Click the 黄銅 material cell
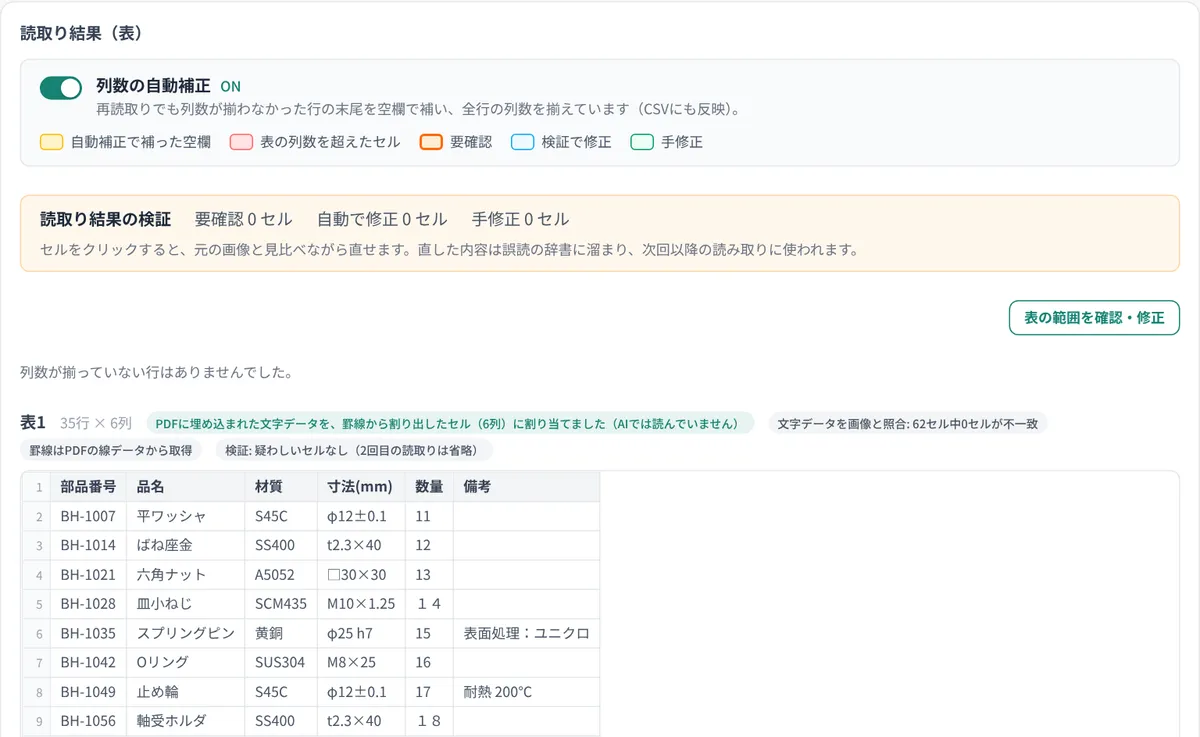 pyautogui.click(x=280, y=633)
